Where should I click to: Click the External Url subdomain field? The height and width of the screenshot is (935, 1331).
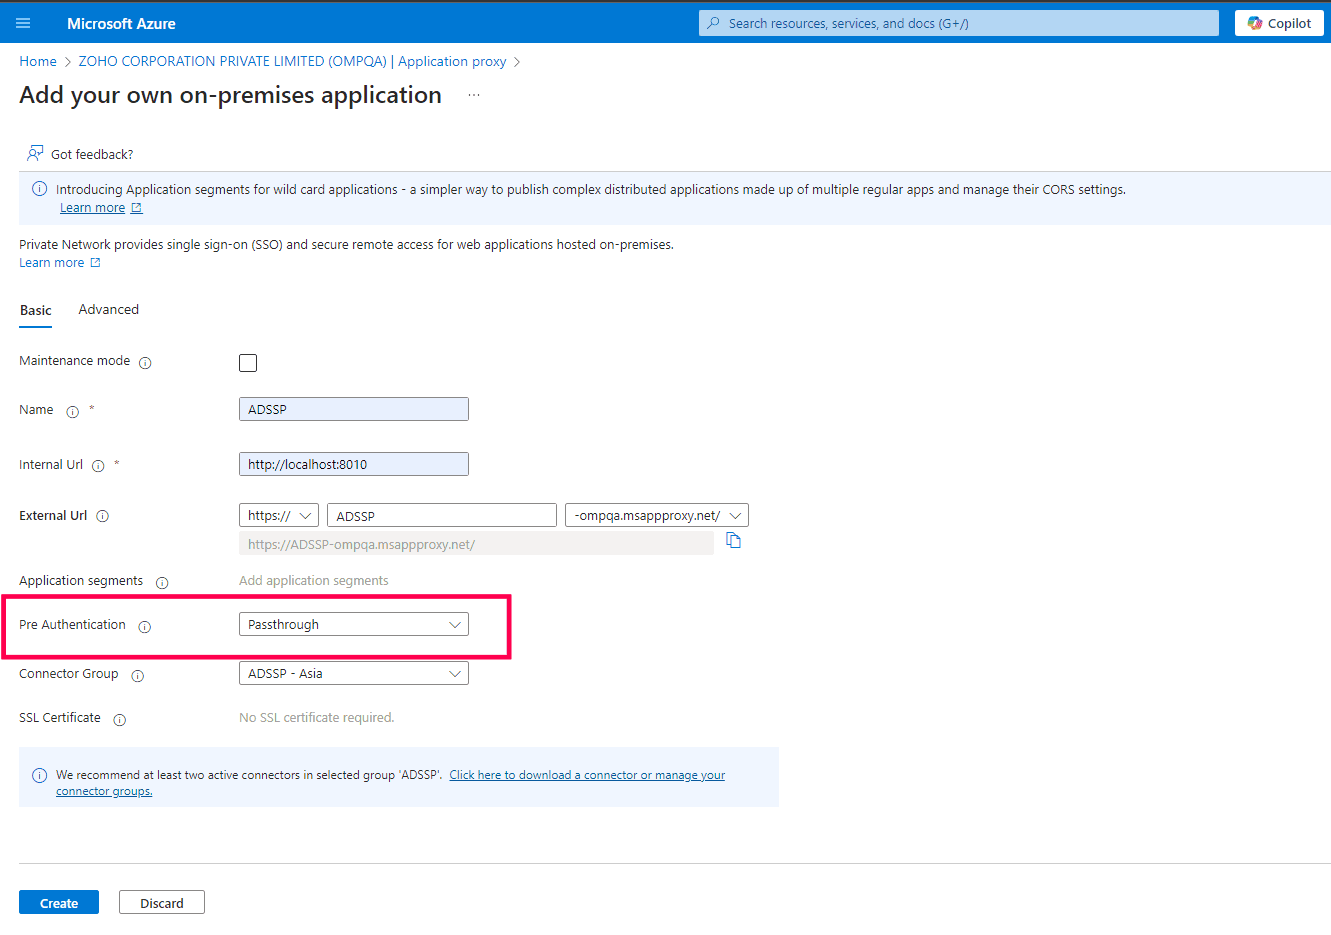(x=442, y=515)
